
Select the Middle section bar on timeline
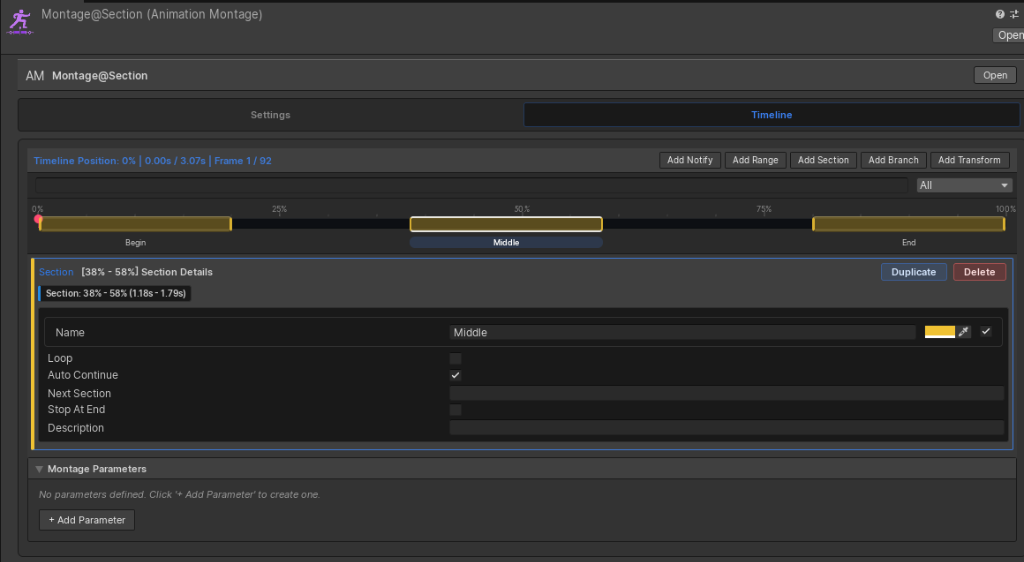pyautogui.click(x=506, y=224)
